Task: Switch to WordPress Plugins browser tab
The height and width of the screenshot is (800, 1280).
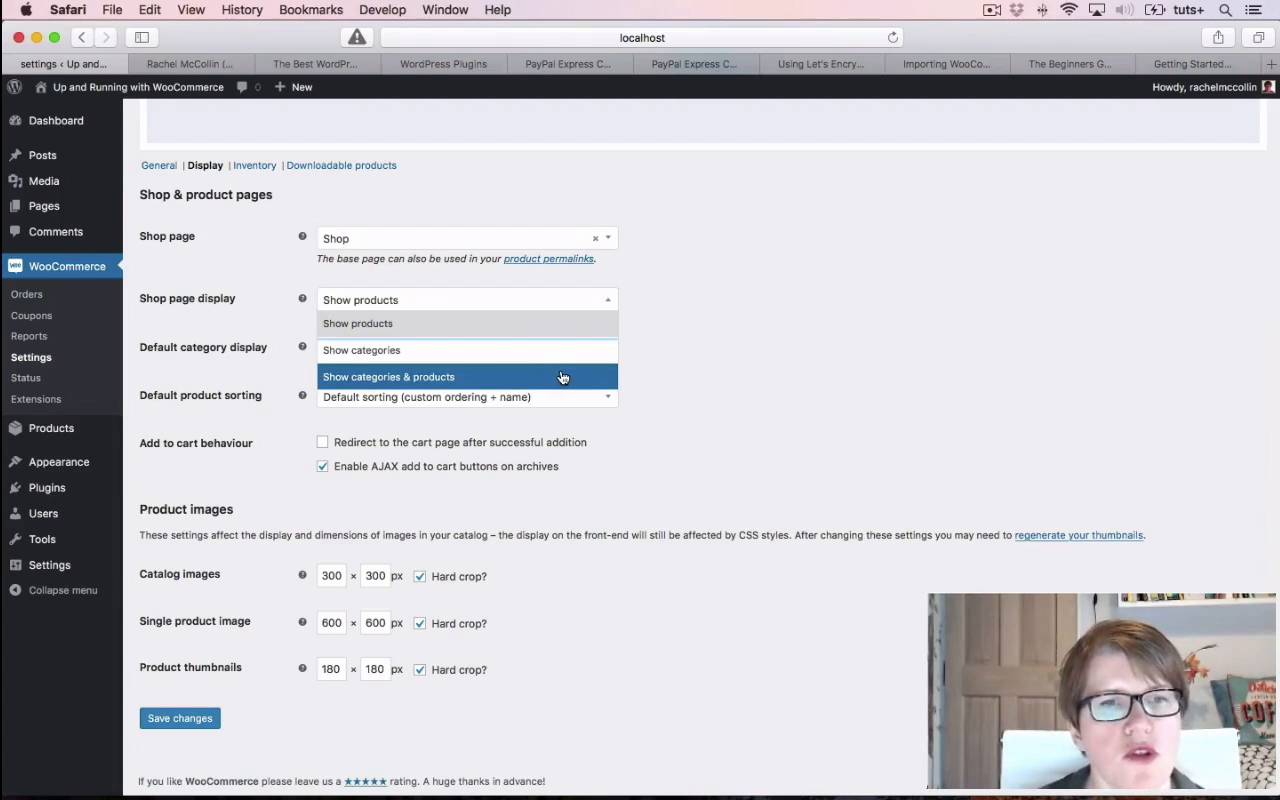Action: [x=443, y=64]
